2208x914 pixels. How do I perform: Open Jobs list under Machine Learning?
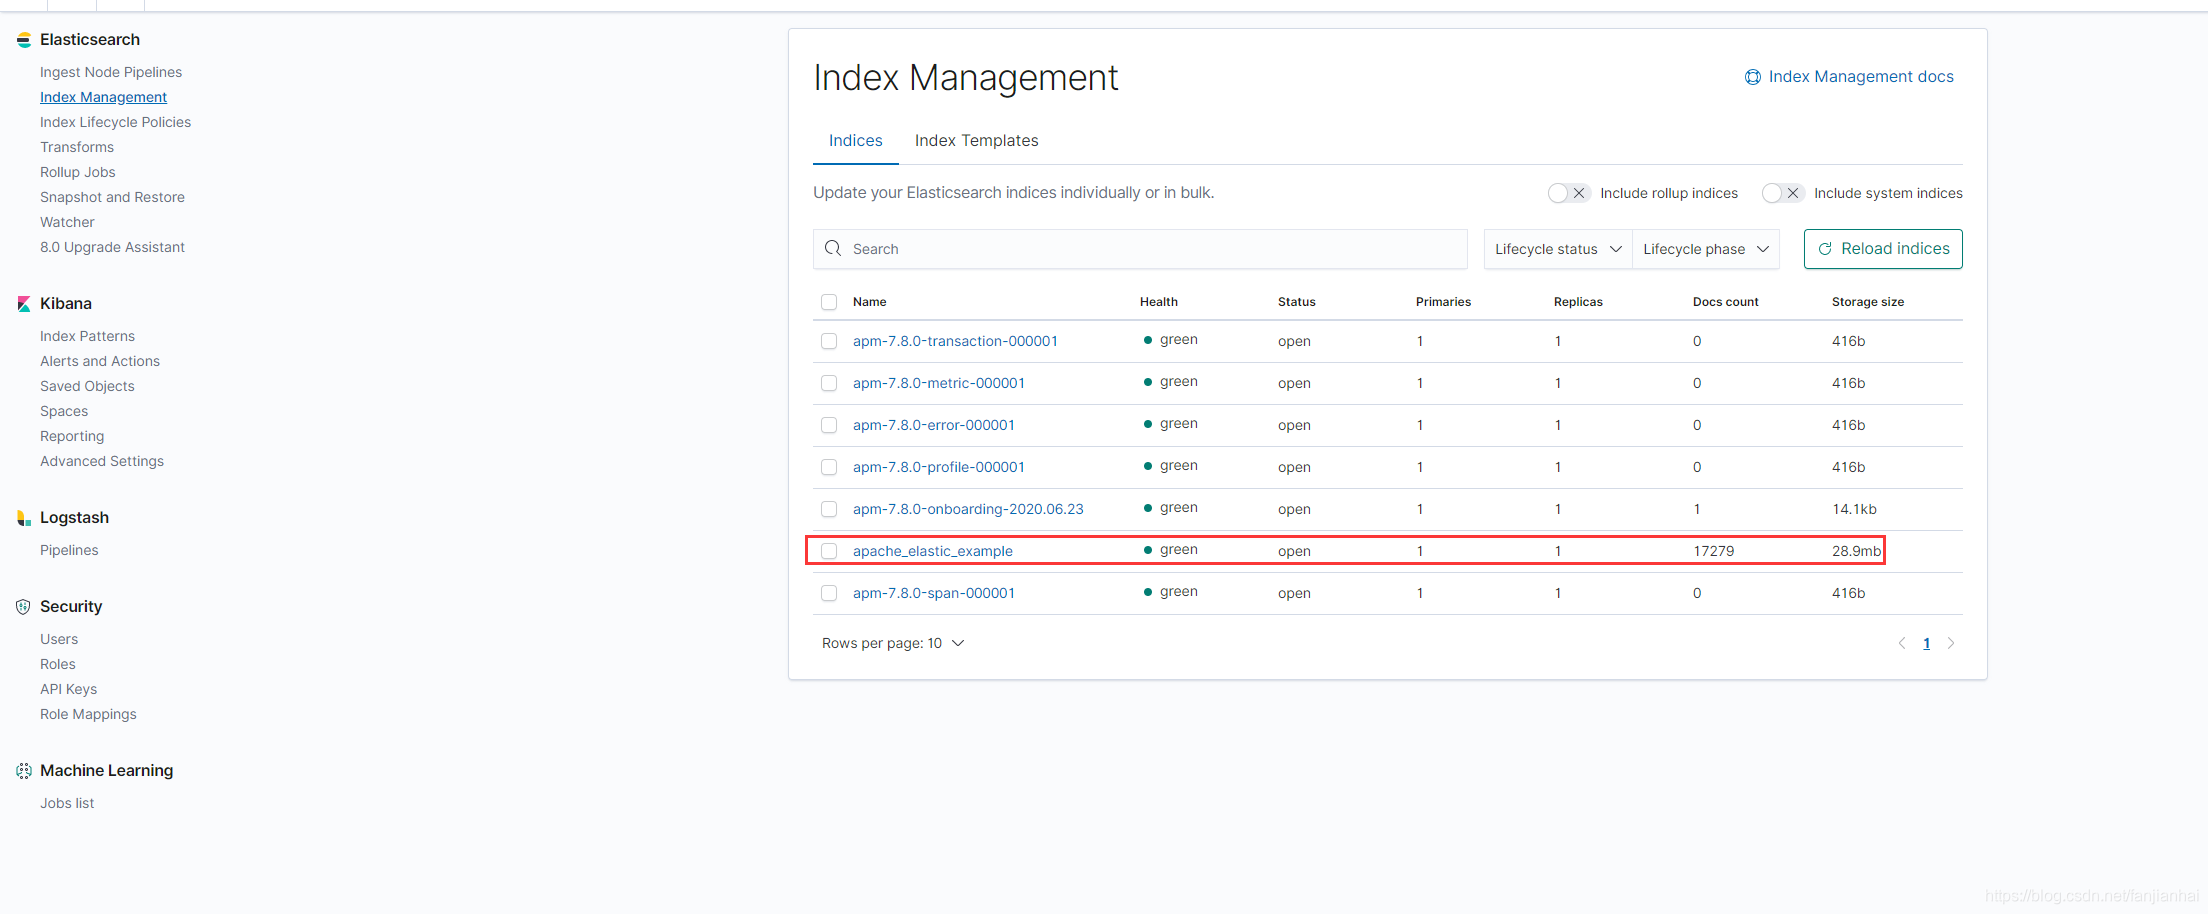click(x=67, y=803)
